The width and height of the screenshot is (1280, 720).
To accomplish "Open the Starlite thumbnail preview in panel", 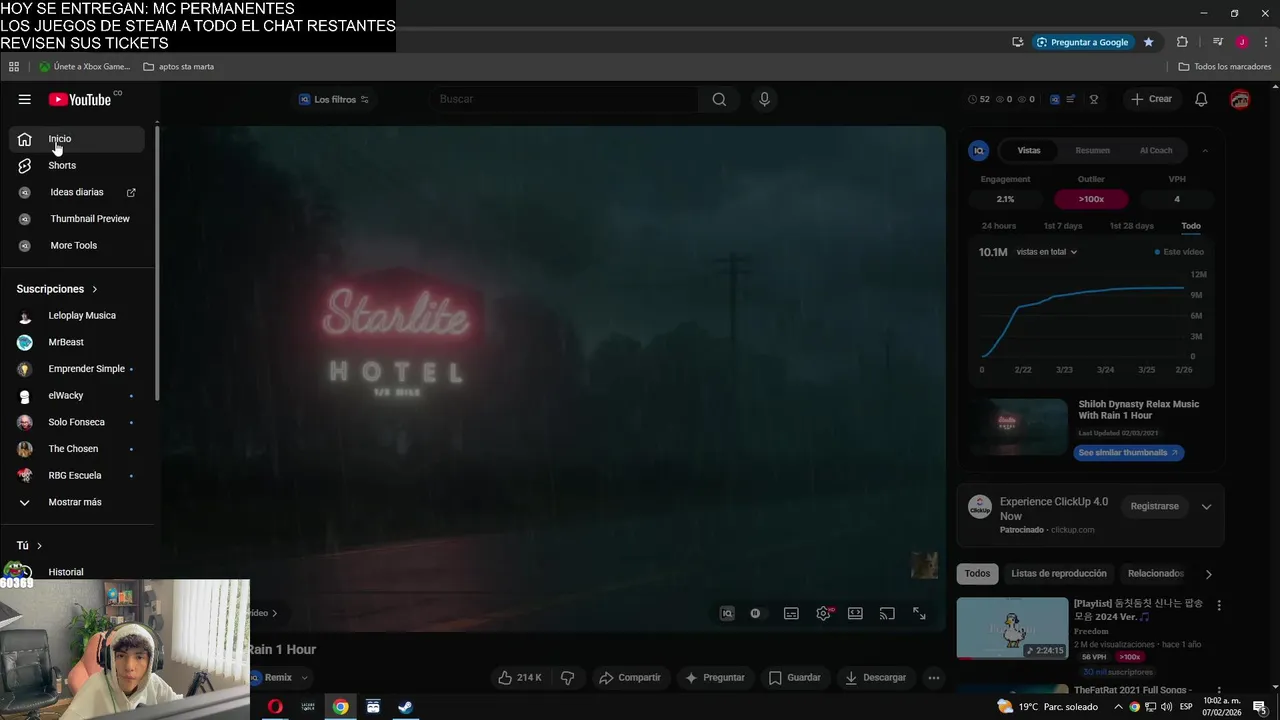I will point(1017,428).
